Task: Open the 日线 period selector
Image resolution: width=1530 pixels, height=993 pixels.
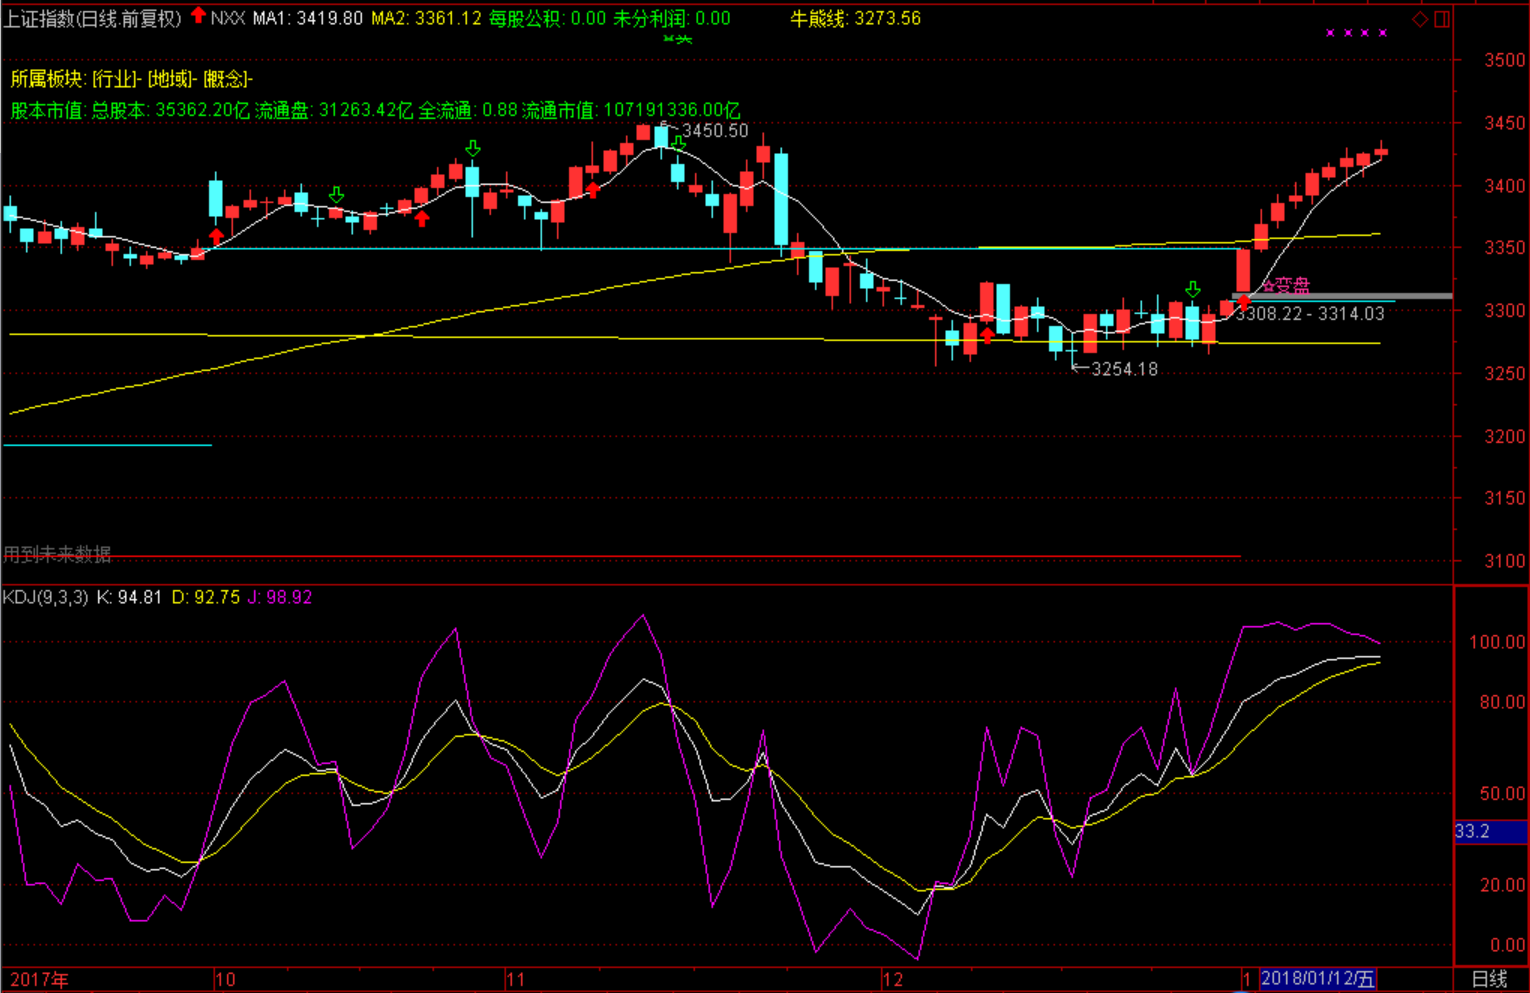Action: point(1489,979)
